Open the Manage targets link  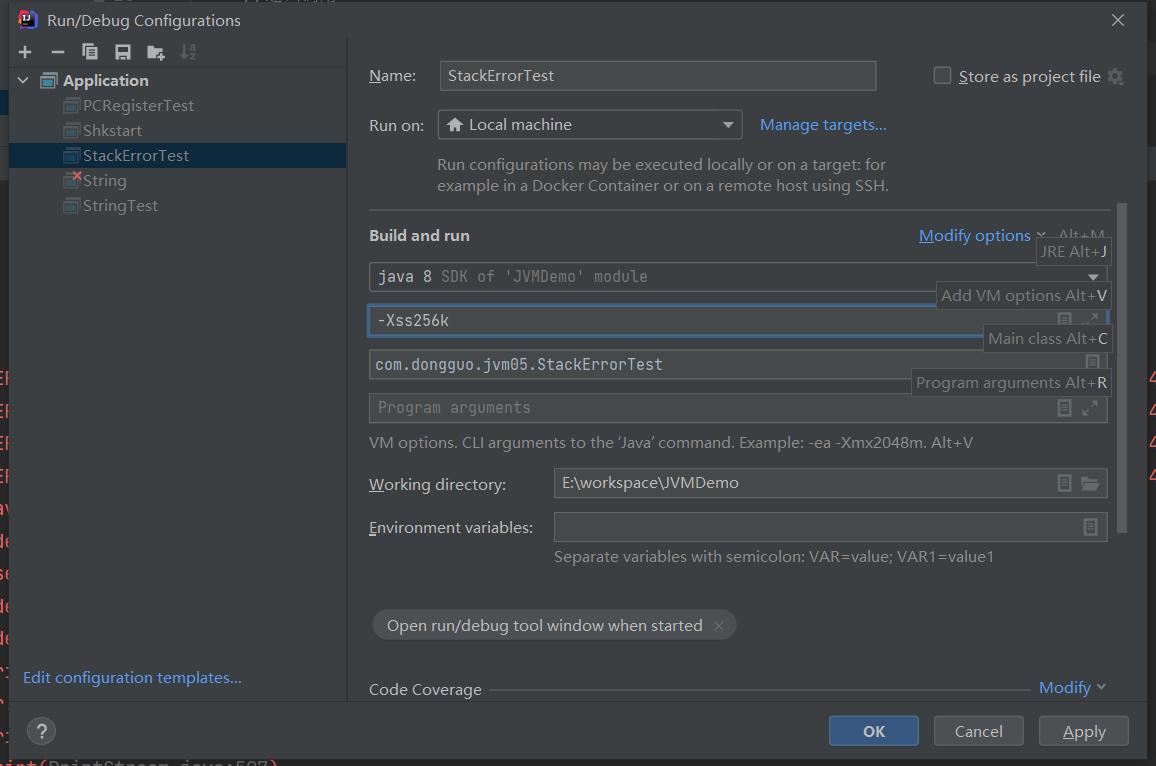[x=823, y=125]
